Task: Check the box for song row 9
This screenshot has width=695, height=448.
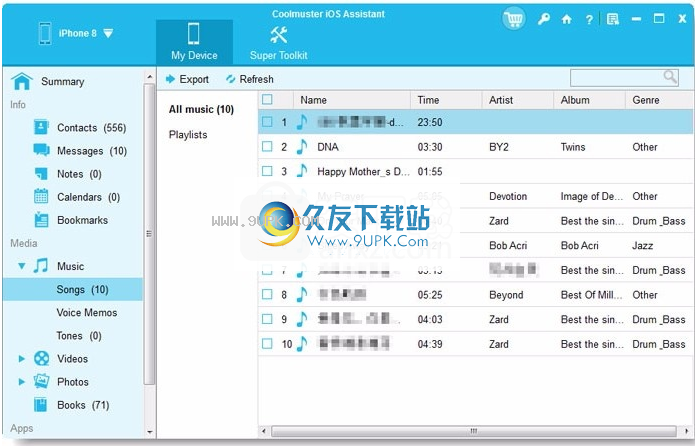Action: tap(267, 319)
